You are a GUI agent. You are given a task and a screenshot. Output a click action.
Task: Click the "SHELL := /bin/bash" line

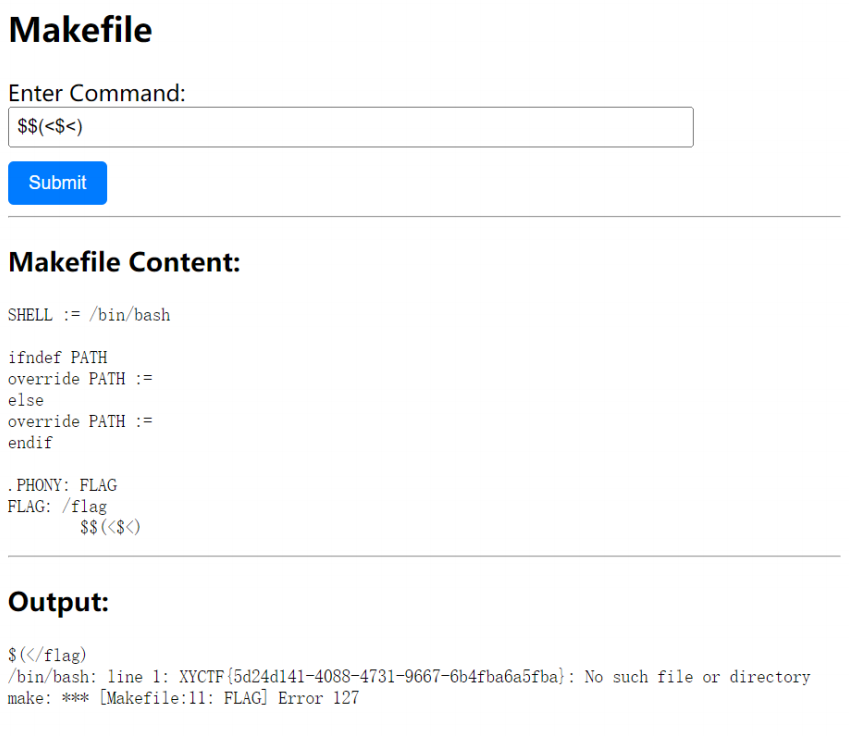point(89,315)
